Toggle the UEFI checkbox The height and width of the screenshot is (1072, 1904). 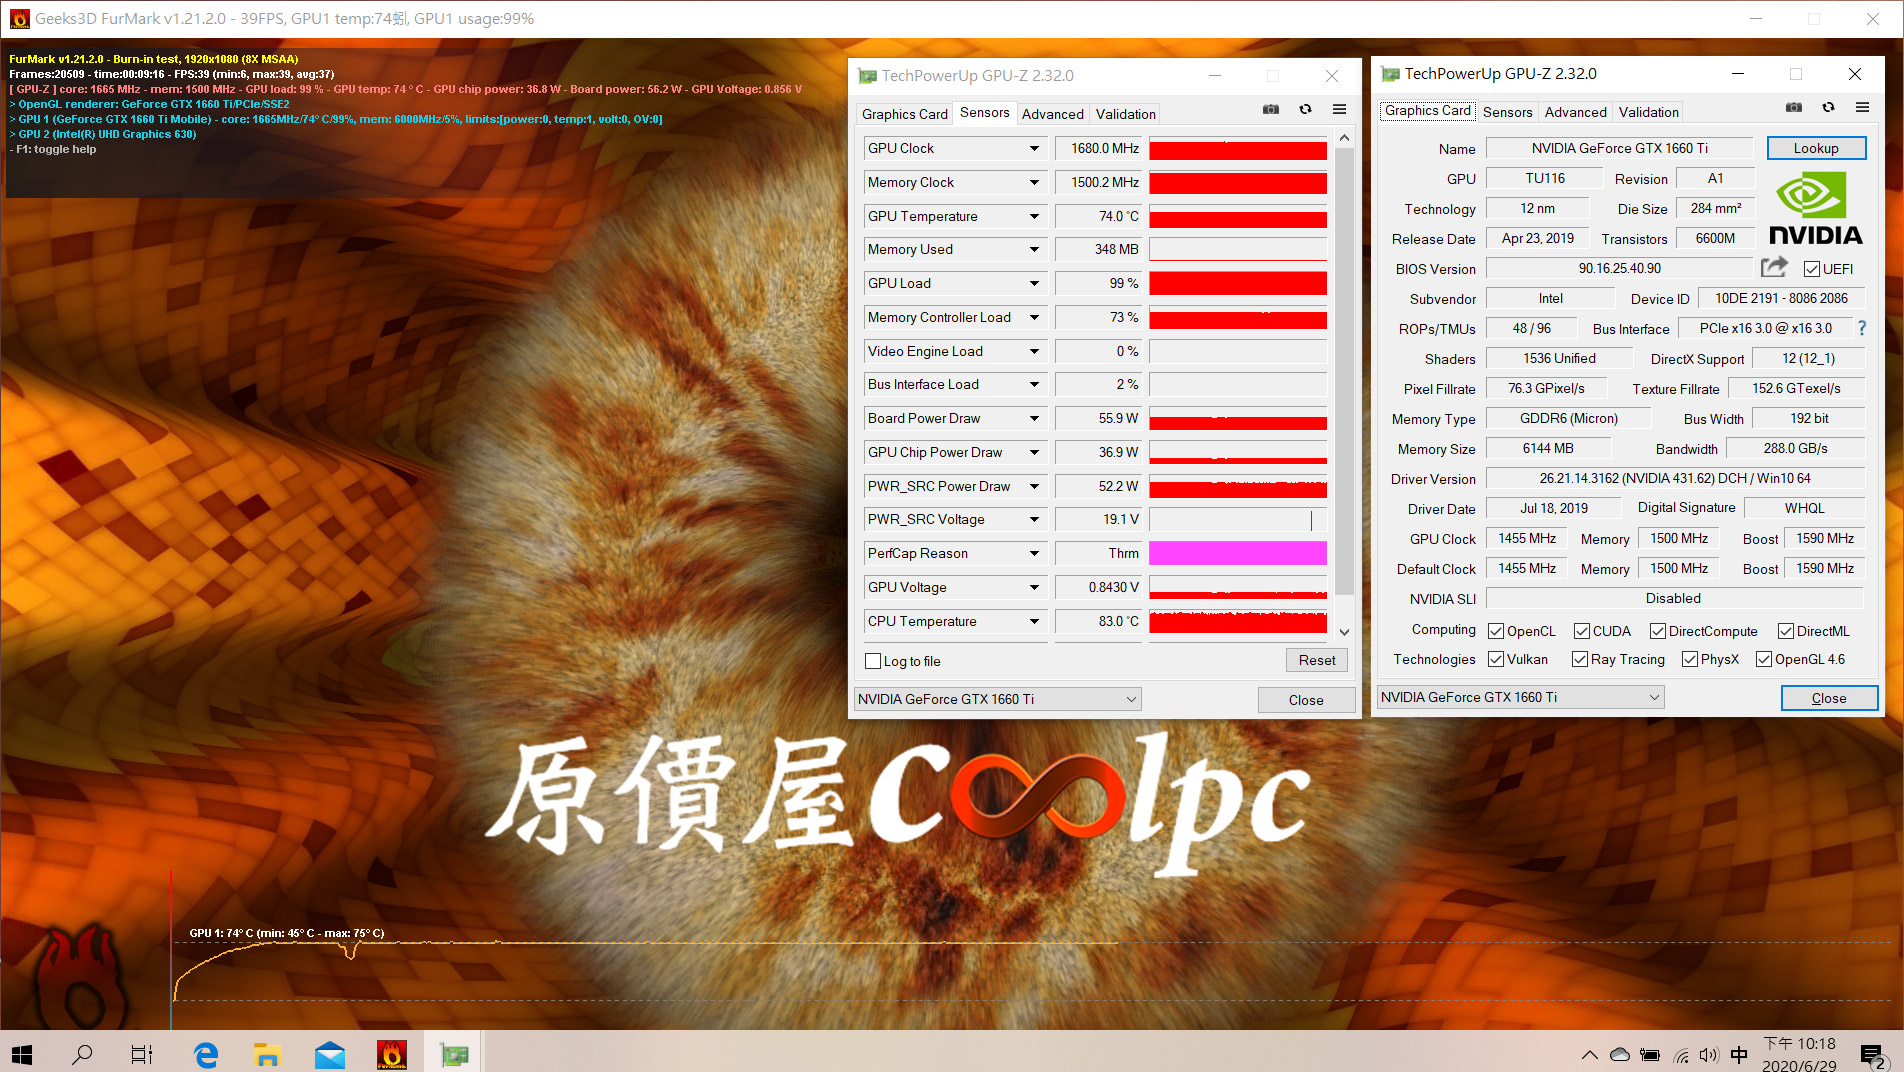click(x=1812, y=269)
